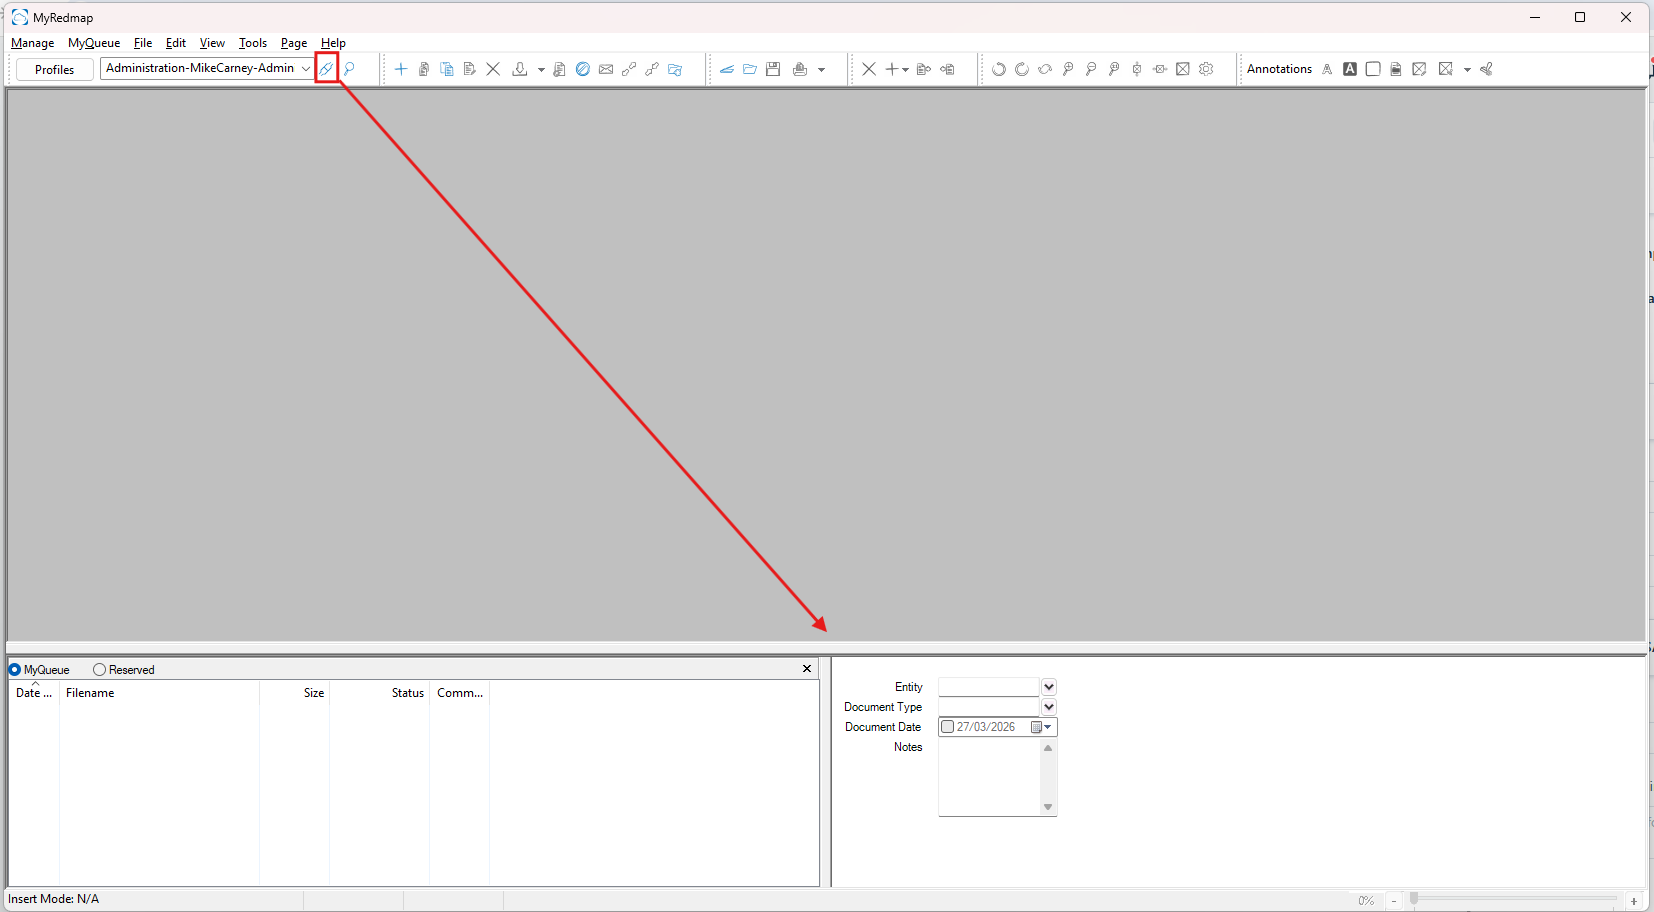Click the envelope email icon
The height and width of the screenshot is (912, 1654).
[x=606, y=69]
